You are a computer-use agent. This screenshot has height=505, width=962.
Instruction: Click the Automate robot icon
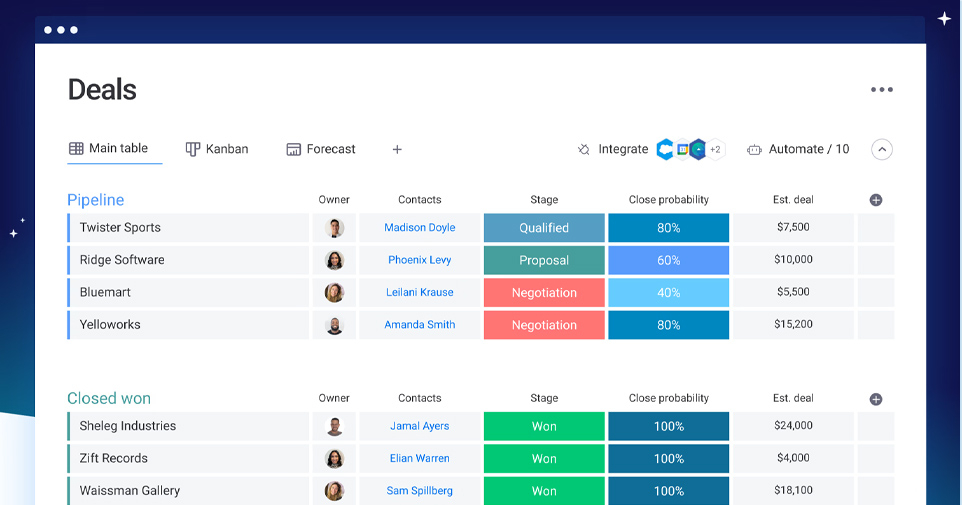(754, 150)
